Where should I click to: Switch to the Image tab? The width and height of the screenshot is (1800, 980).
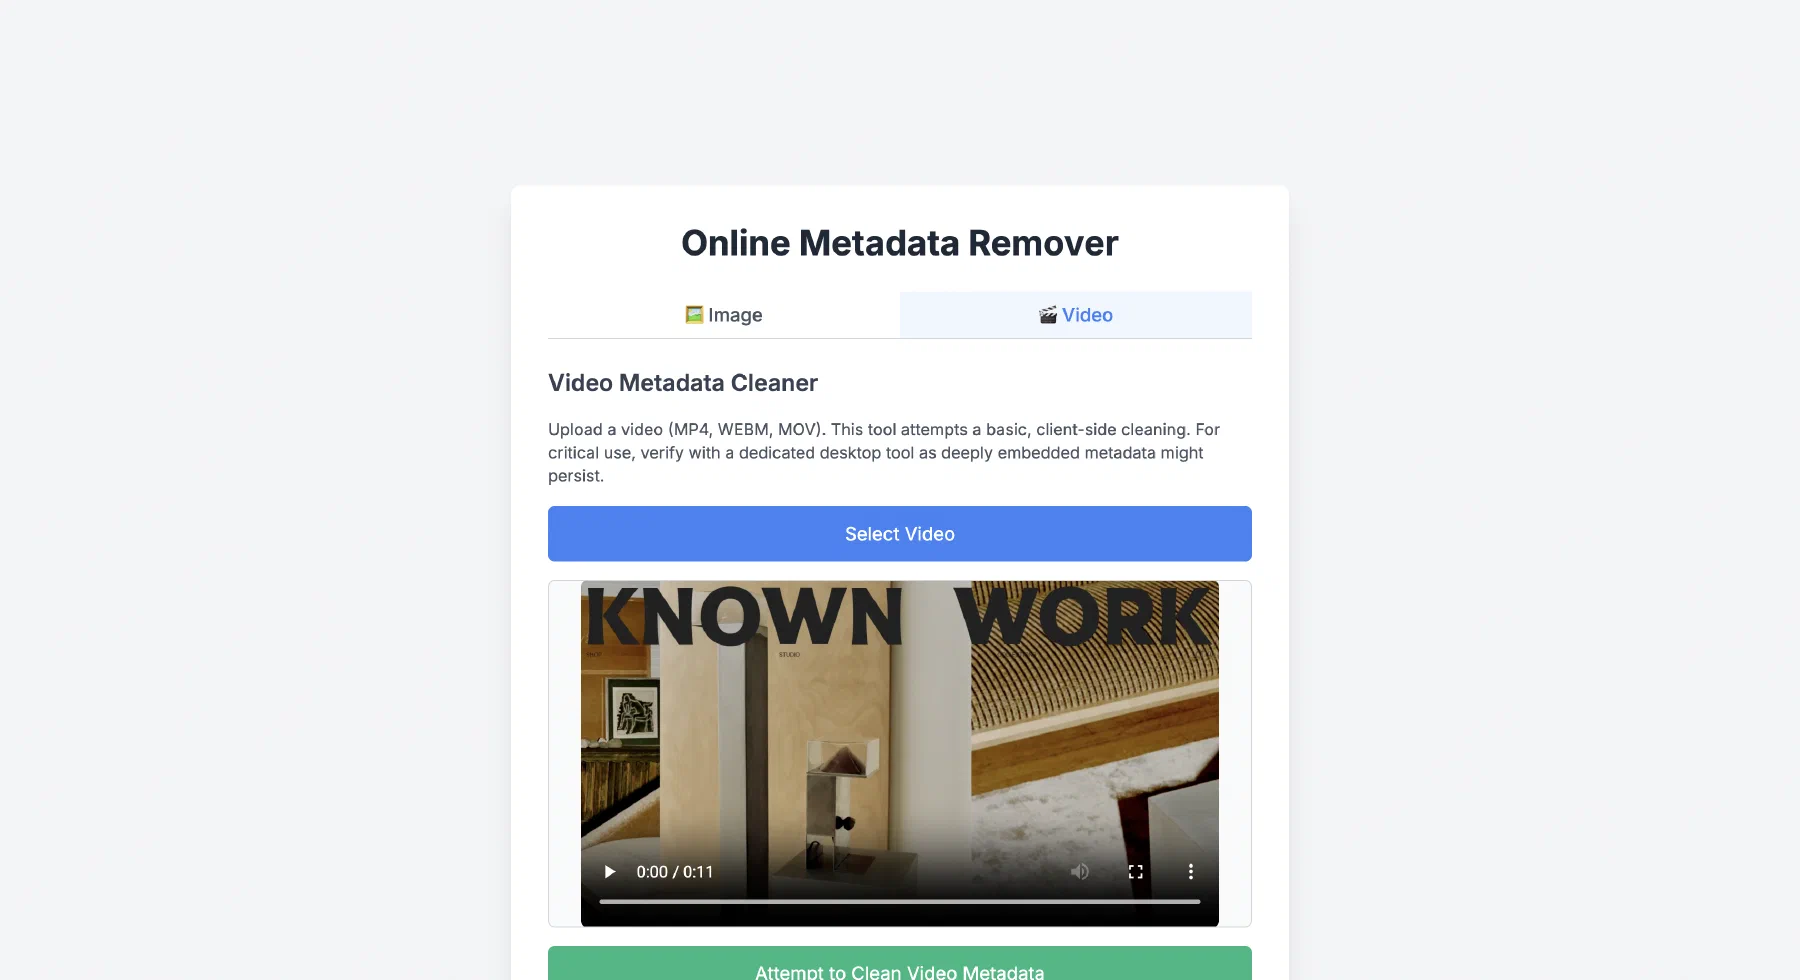(x=724, y=315)
